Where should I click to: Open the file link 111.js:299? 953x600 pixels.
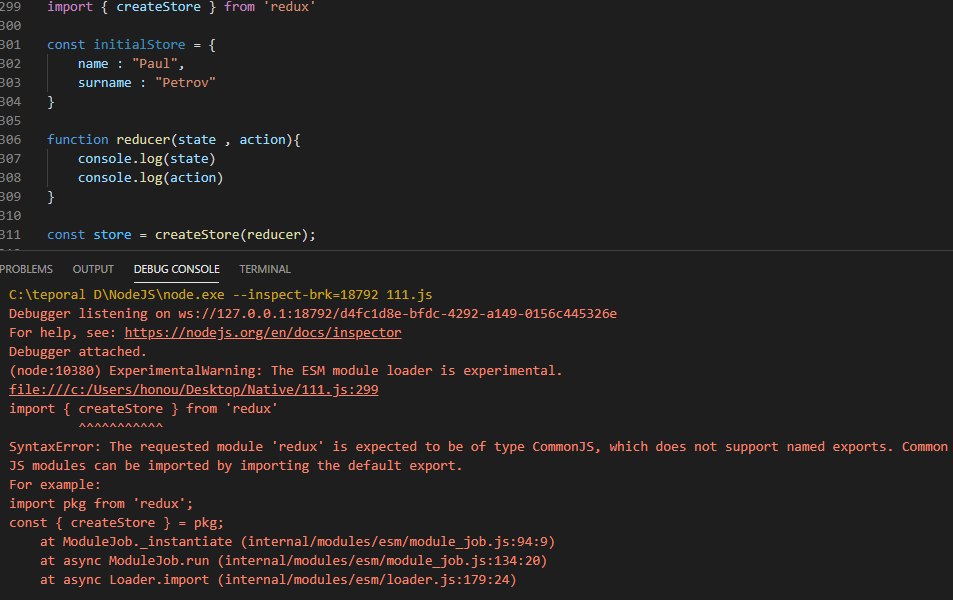(x=193, y=390)
